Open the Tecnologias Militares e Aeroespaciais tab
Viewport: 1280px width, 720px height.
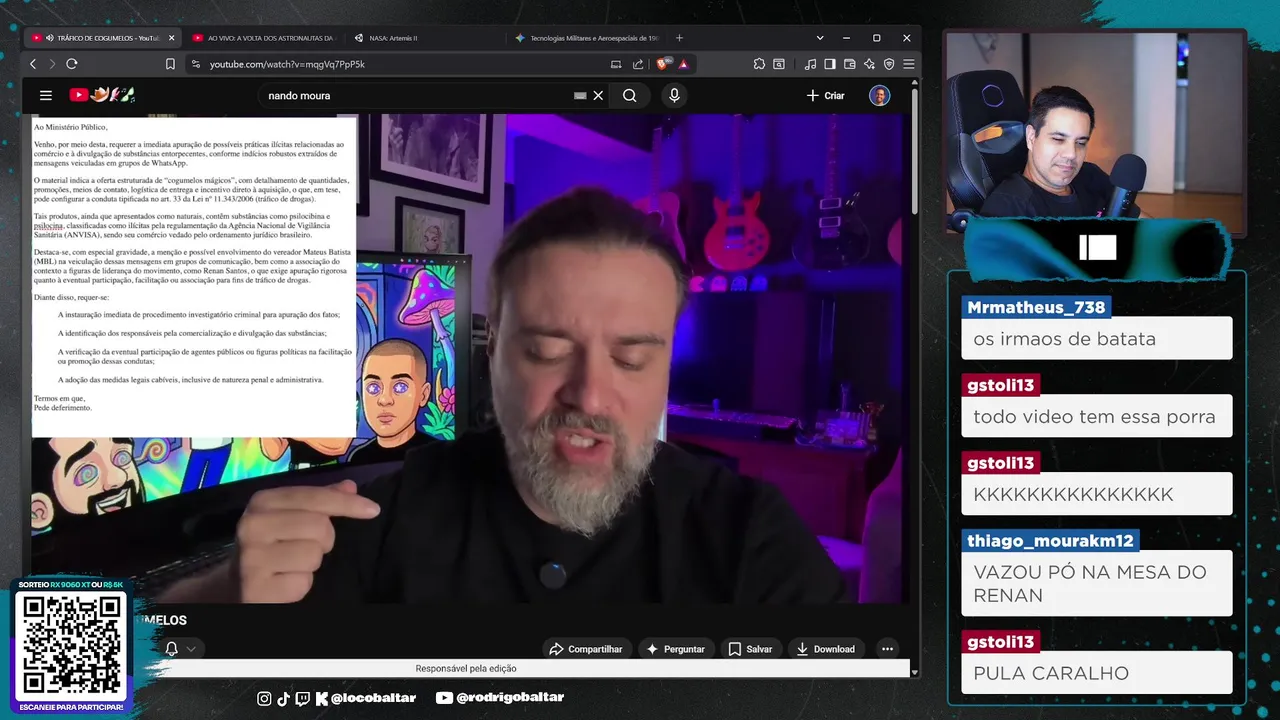586,38
